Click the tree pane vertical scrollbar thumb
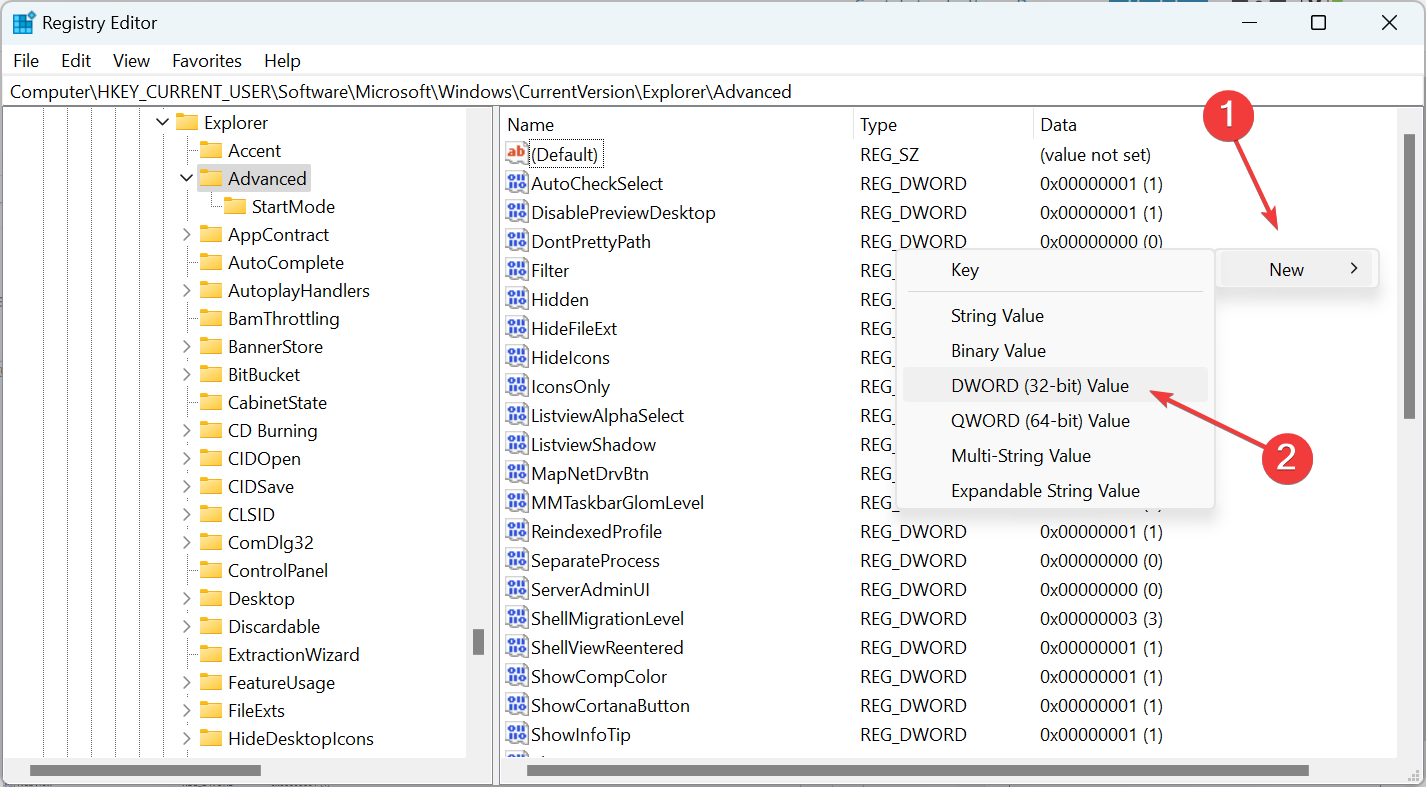Screen dimensions: 1426x787 pyautogui.click(x=478, y=641)
